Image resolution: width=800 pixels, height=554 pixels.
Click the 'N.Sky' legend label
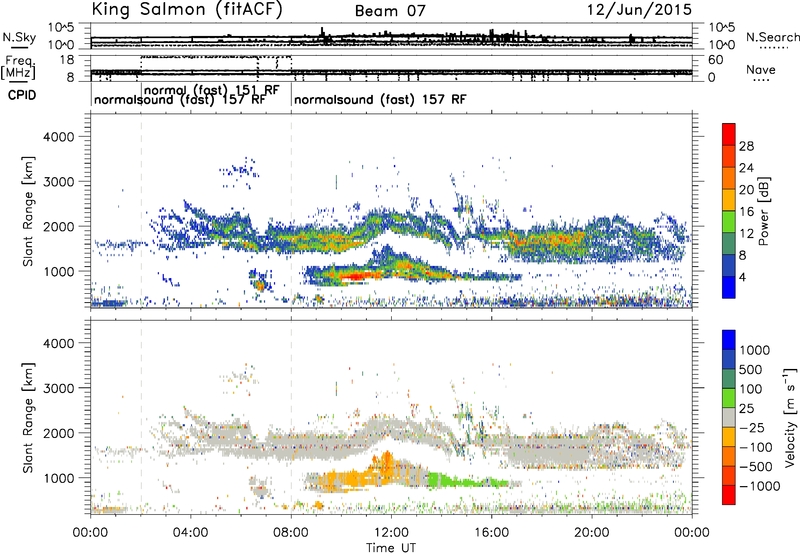(19, 37)
